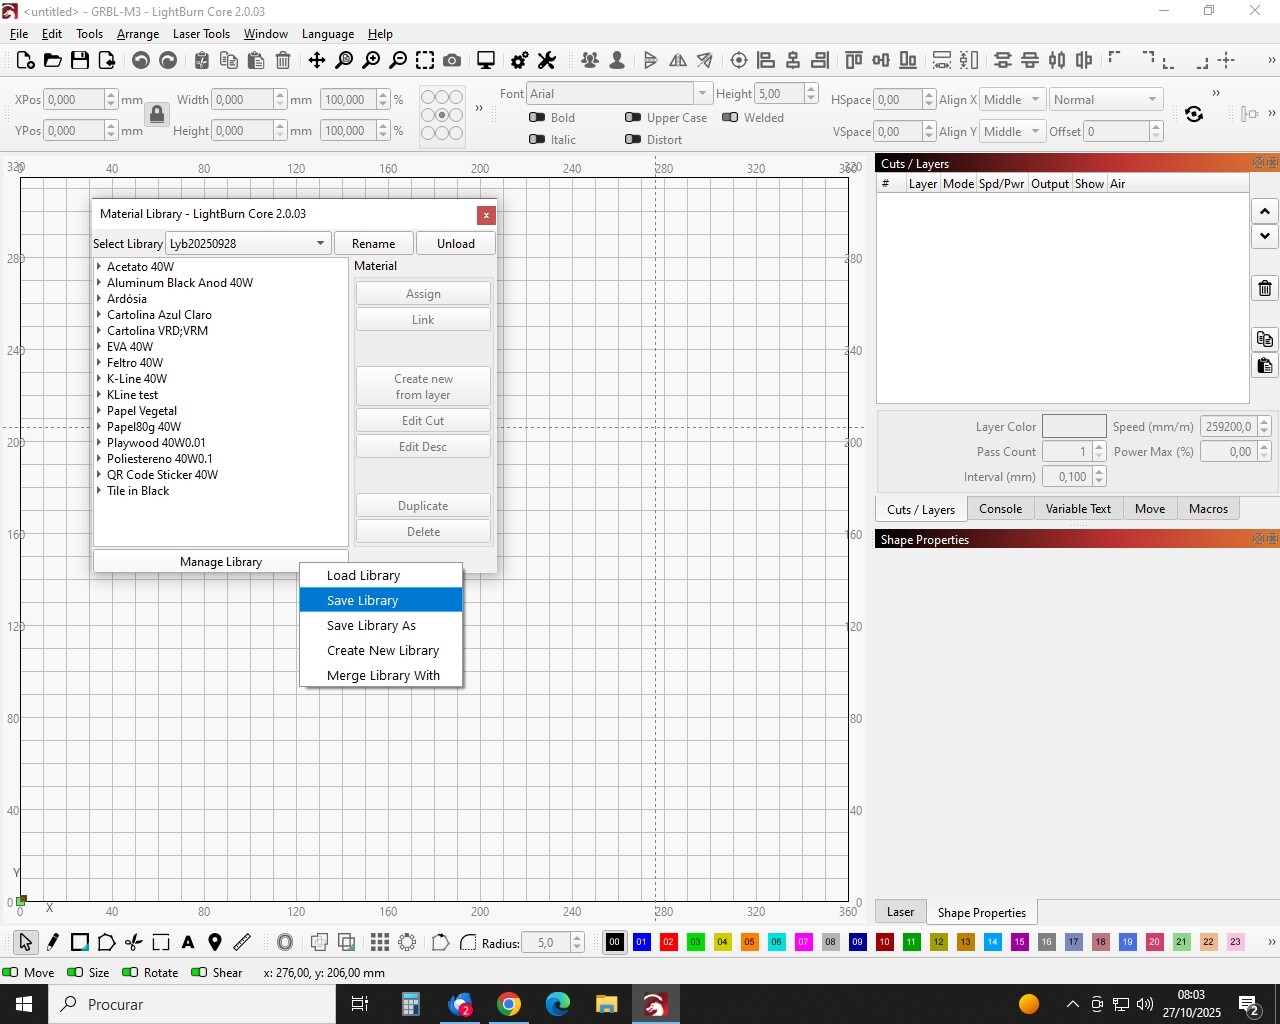Choose Save Library As from menu
Viewport: 1280px width, 1024px height.
pos(371,626)
